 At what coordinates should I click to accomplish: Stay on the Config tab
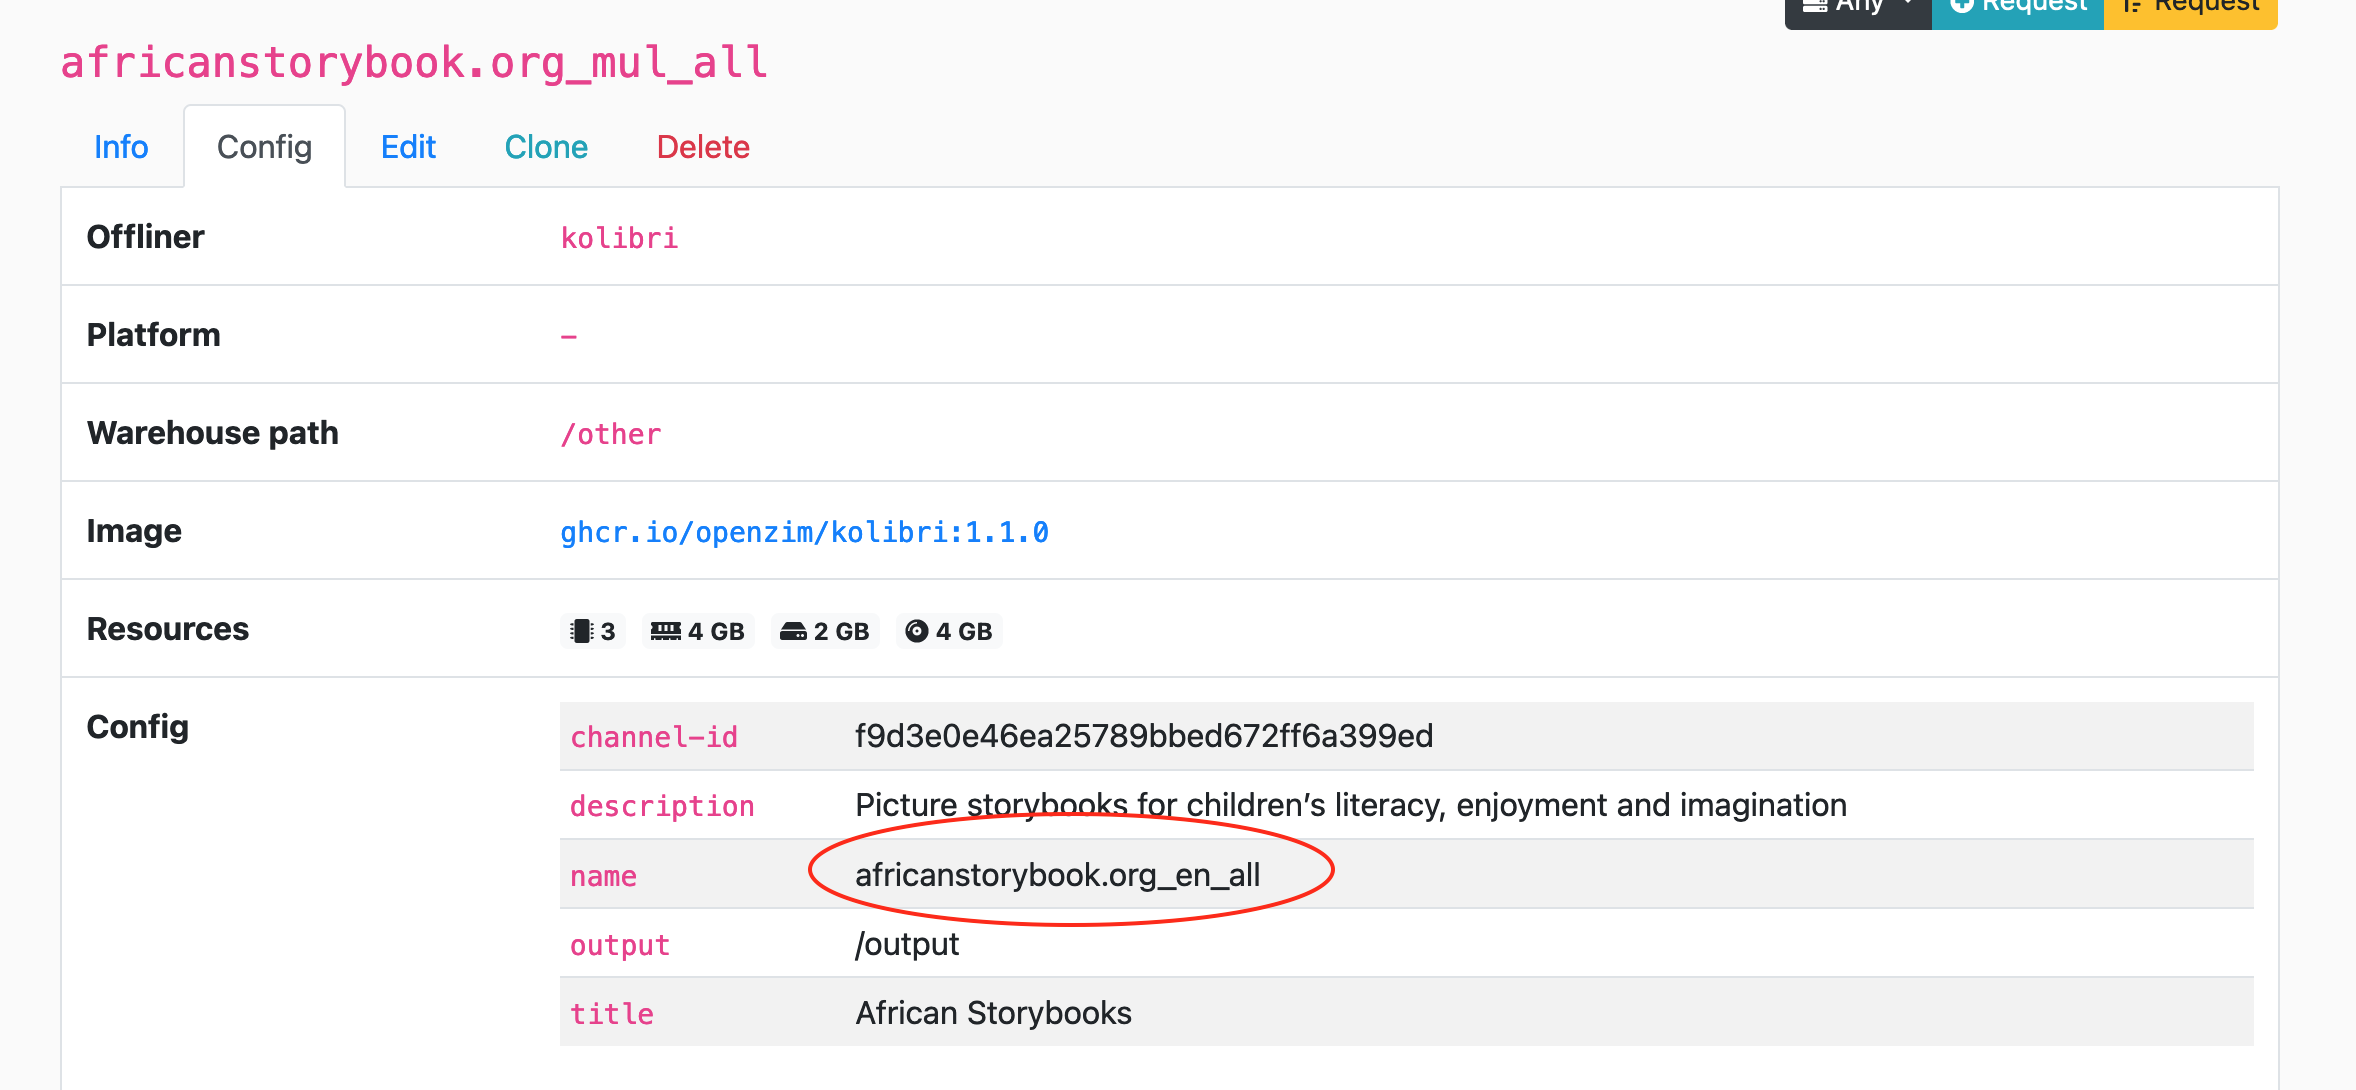tap(264, 146)
